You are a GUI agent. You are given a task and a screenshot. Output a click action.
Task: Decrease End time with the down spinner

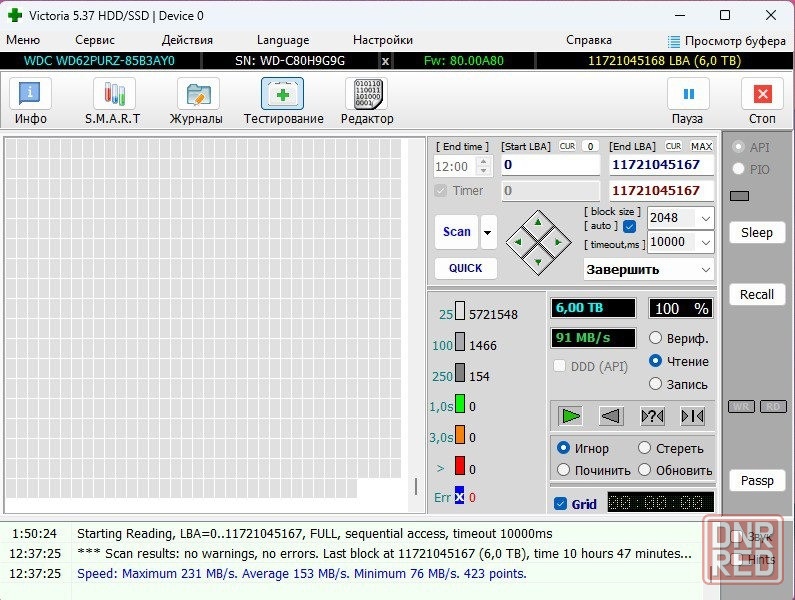click(x=484, y=171)
